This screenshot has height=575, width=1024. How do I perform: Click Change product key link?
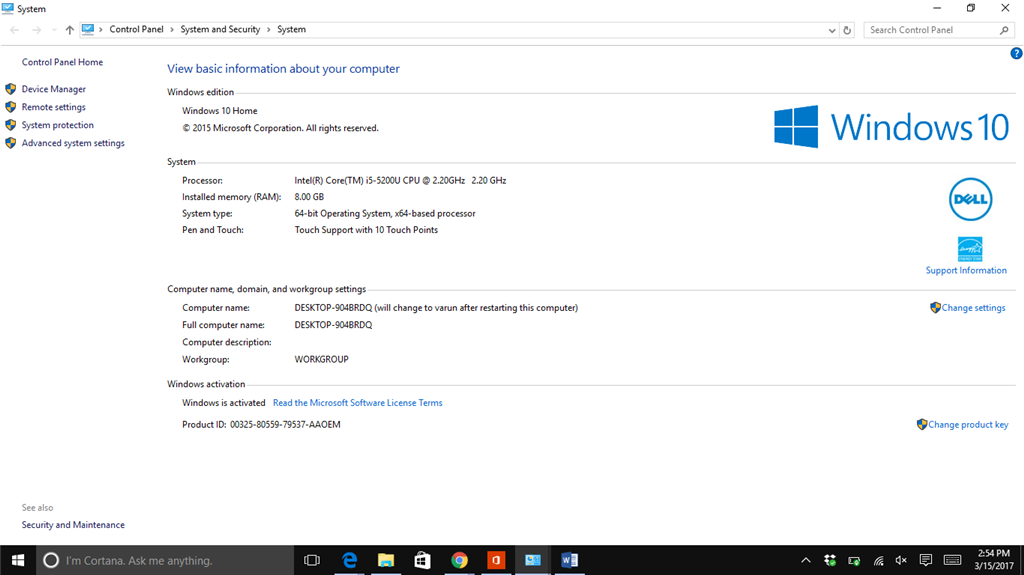coord(968,425)
